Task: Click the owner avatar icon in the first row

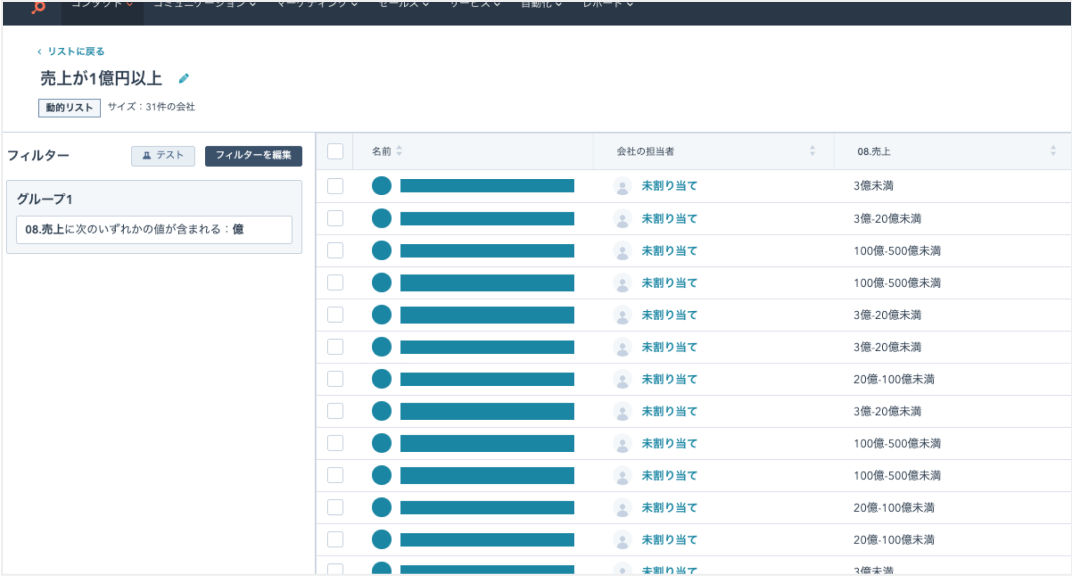Action: (622, 186)
